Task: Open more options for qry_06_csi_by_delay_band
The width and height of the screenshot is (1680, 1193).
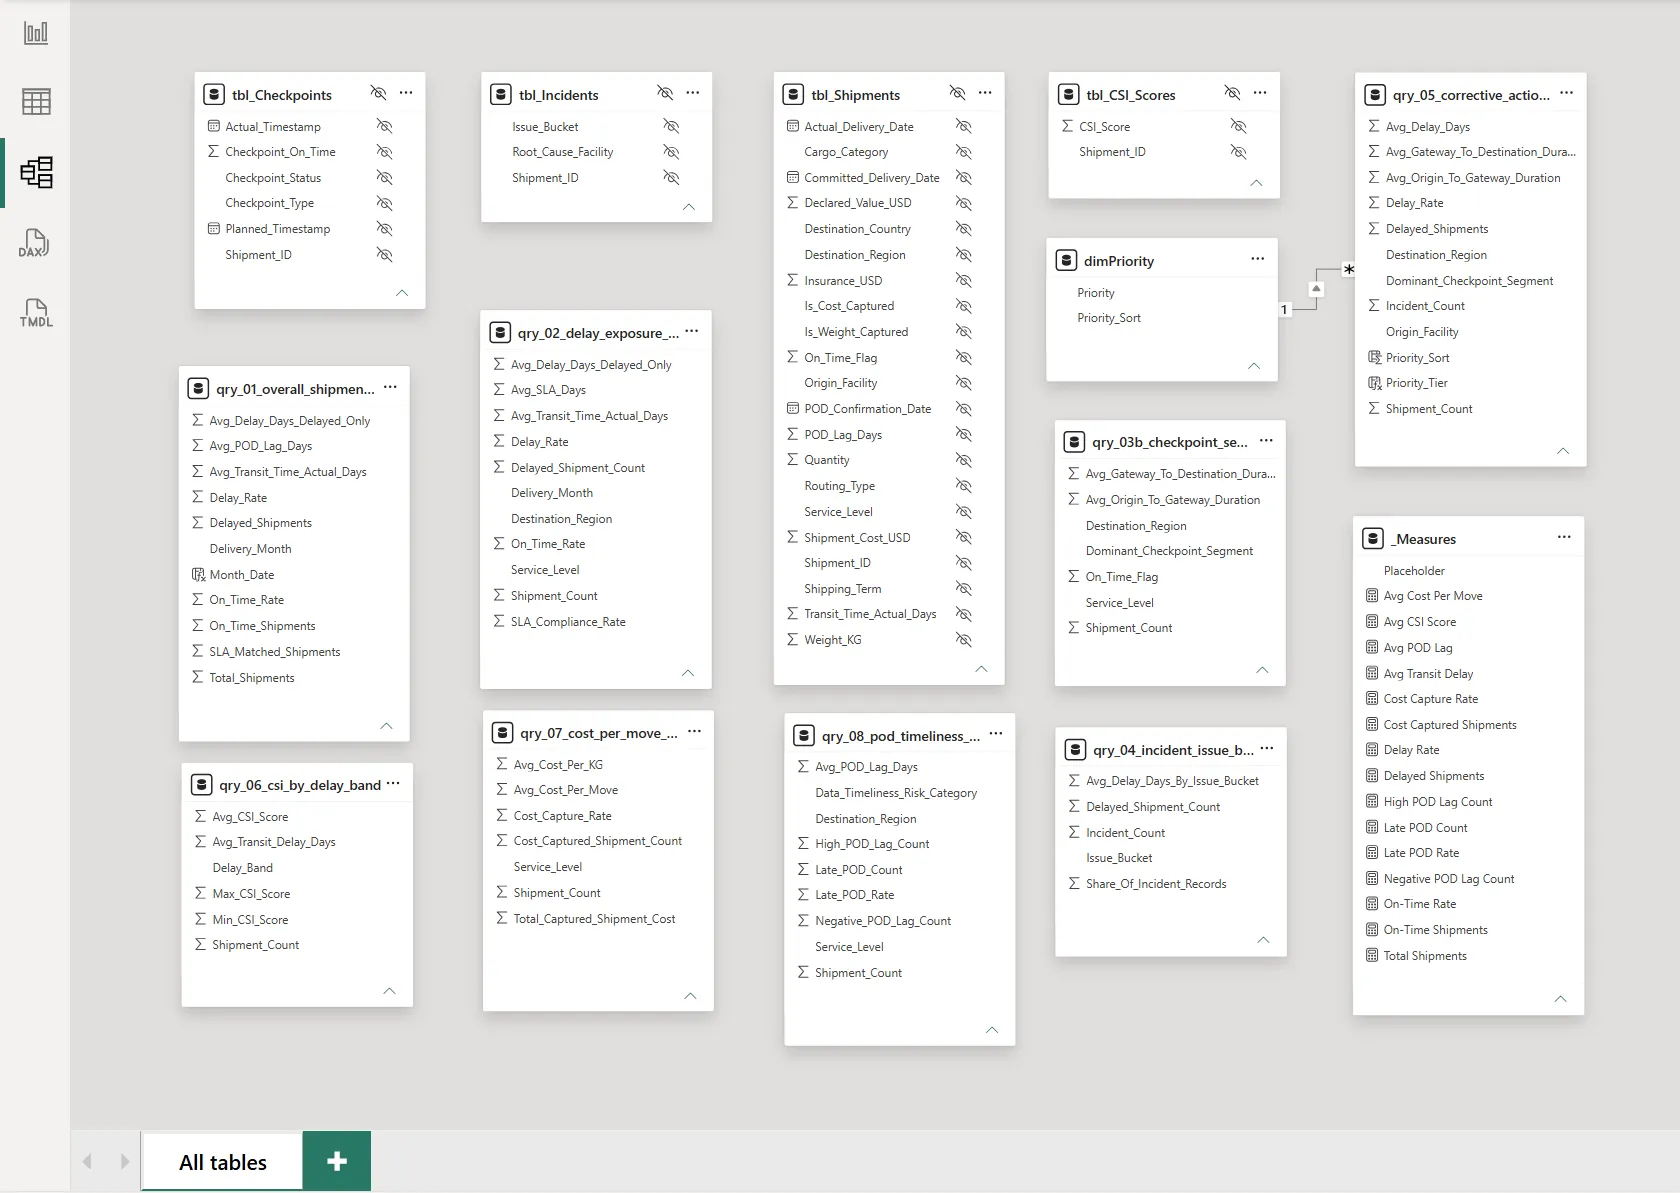Action: 393,784
